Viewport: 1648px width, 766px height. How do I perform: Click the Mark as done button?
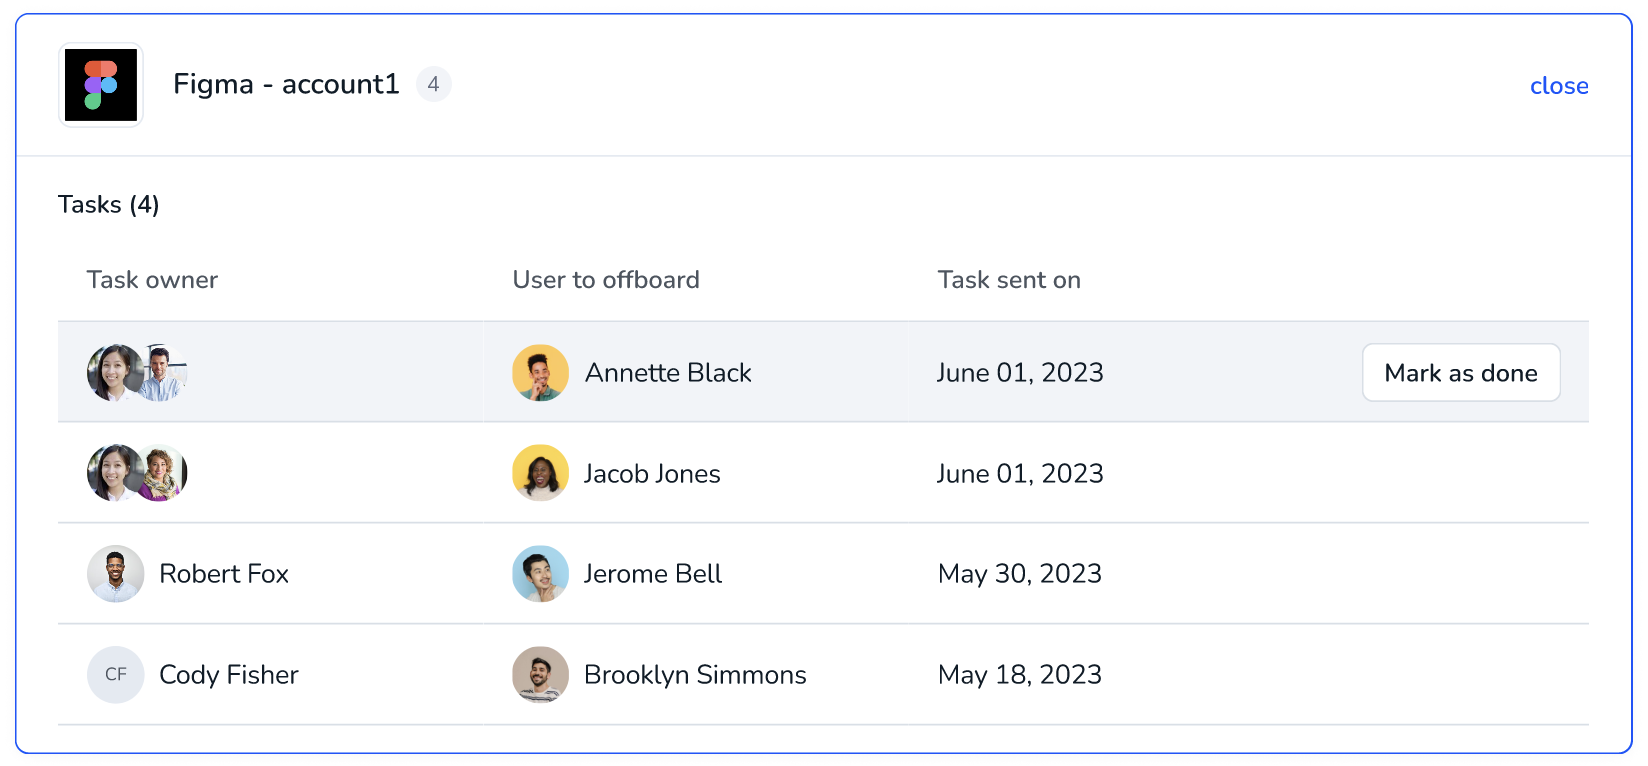tap(1461, 373)
